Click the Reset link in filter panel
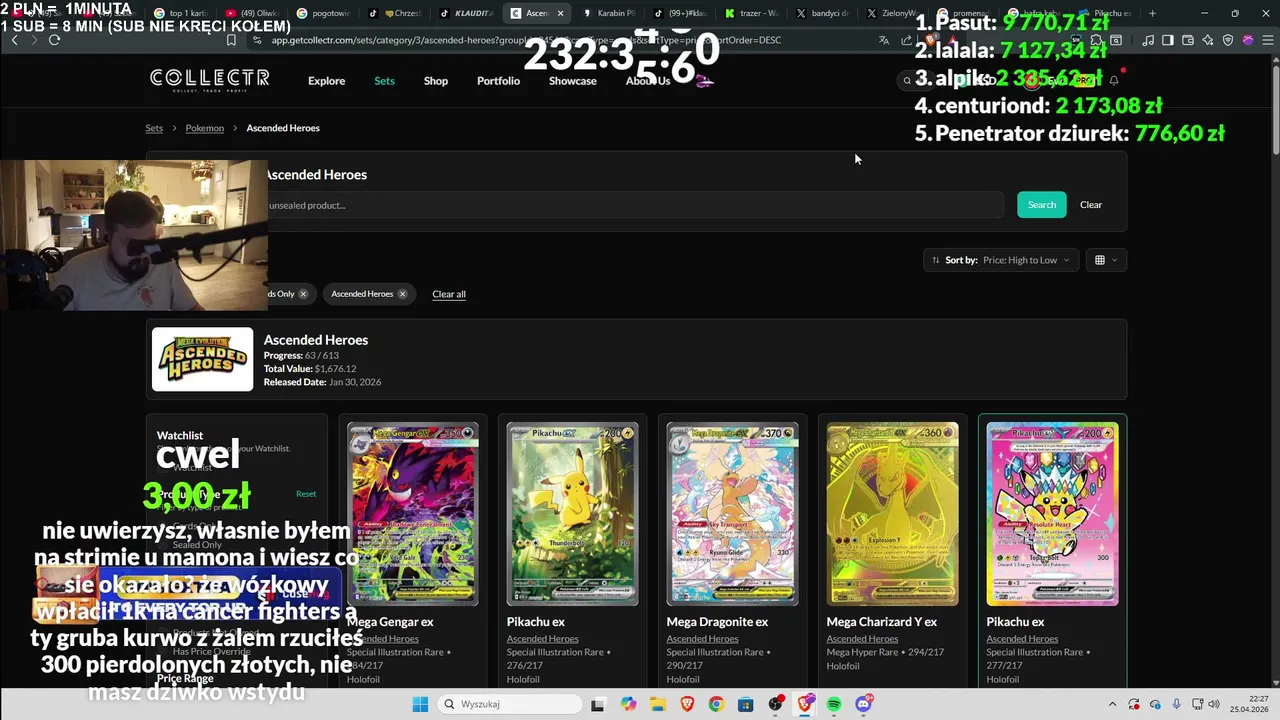 [306, 494]
